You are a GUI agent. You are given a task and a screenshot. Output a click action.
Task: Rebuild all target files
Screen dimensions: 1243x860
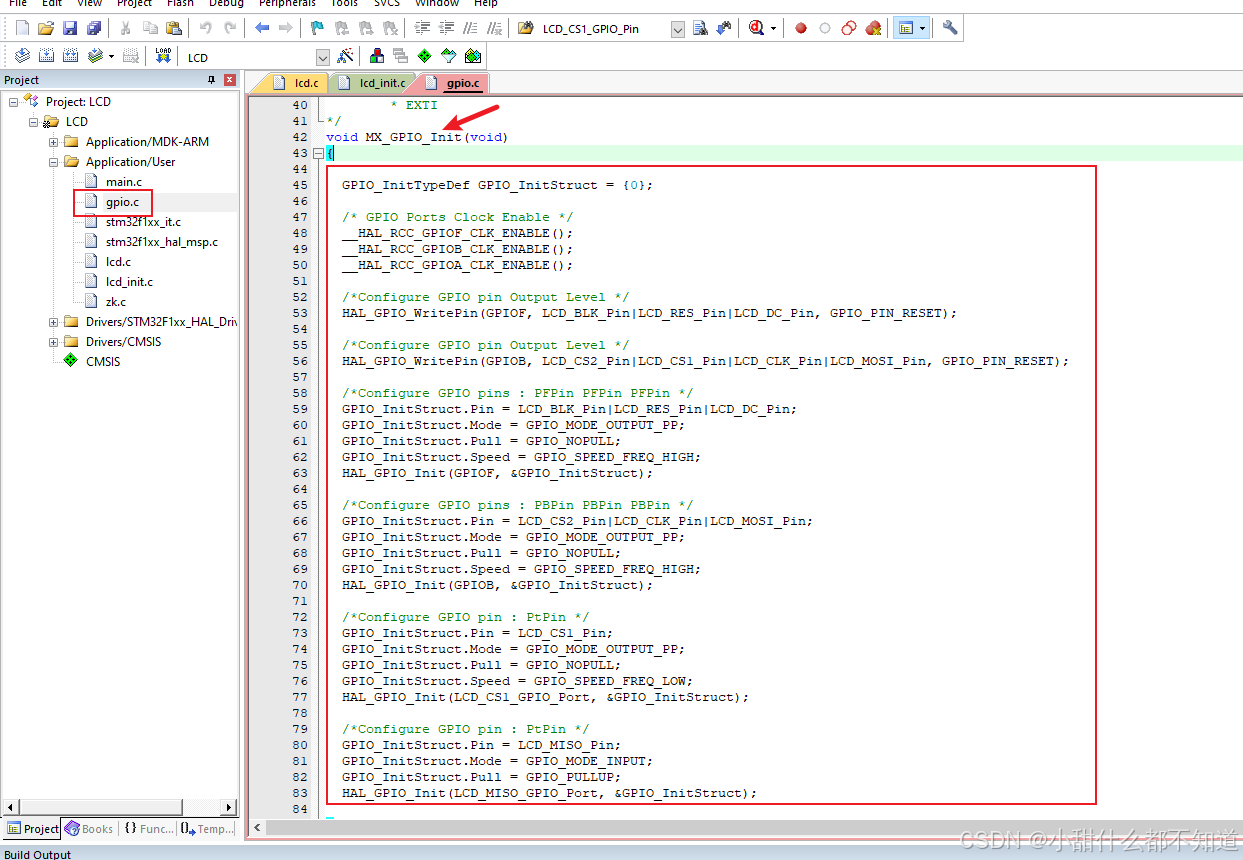click(68, 55)
